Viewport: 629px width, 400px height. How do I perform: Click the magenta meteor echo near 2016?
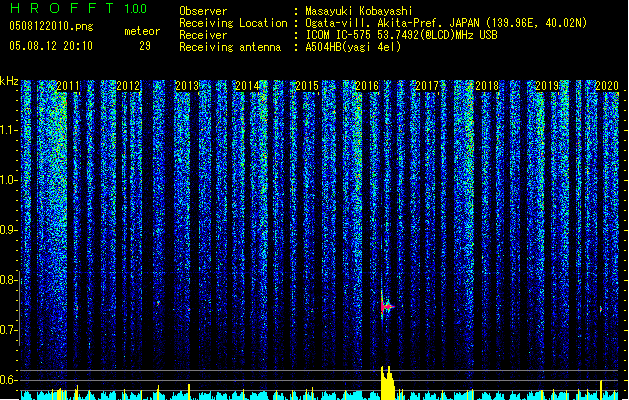387,307
